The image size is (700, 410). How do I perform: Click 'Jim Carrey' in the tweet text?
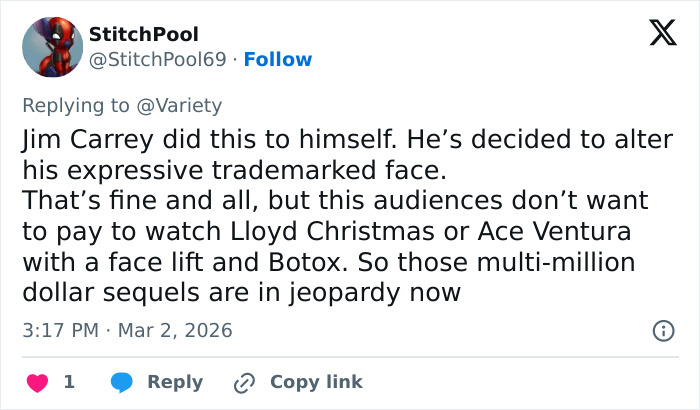tap(75, 137)
